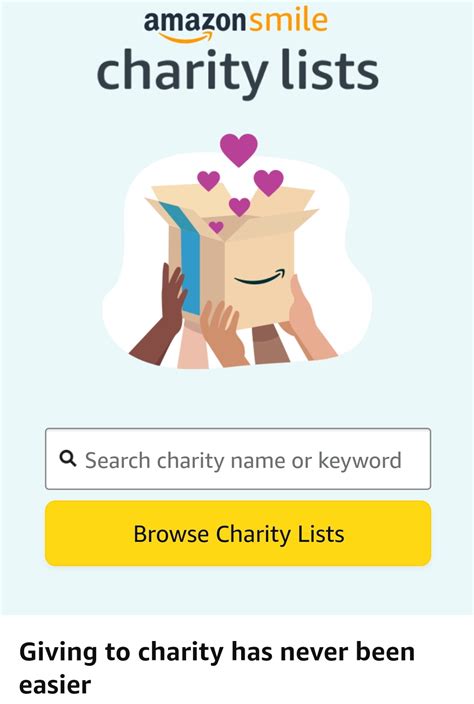This screenshot has width=474, height=704.
Task: Focus the Search charity name or keyword field
Action: (238, 459)
